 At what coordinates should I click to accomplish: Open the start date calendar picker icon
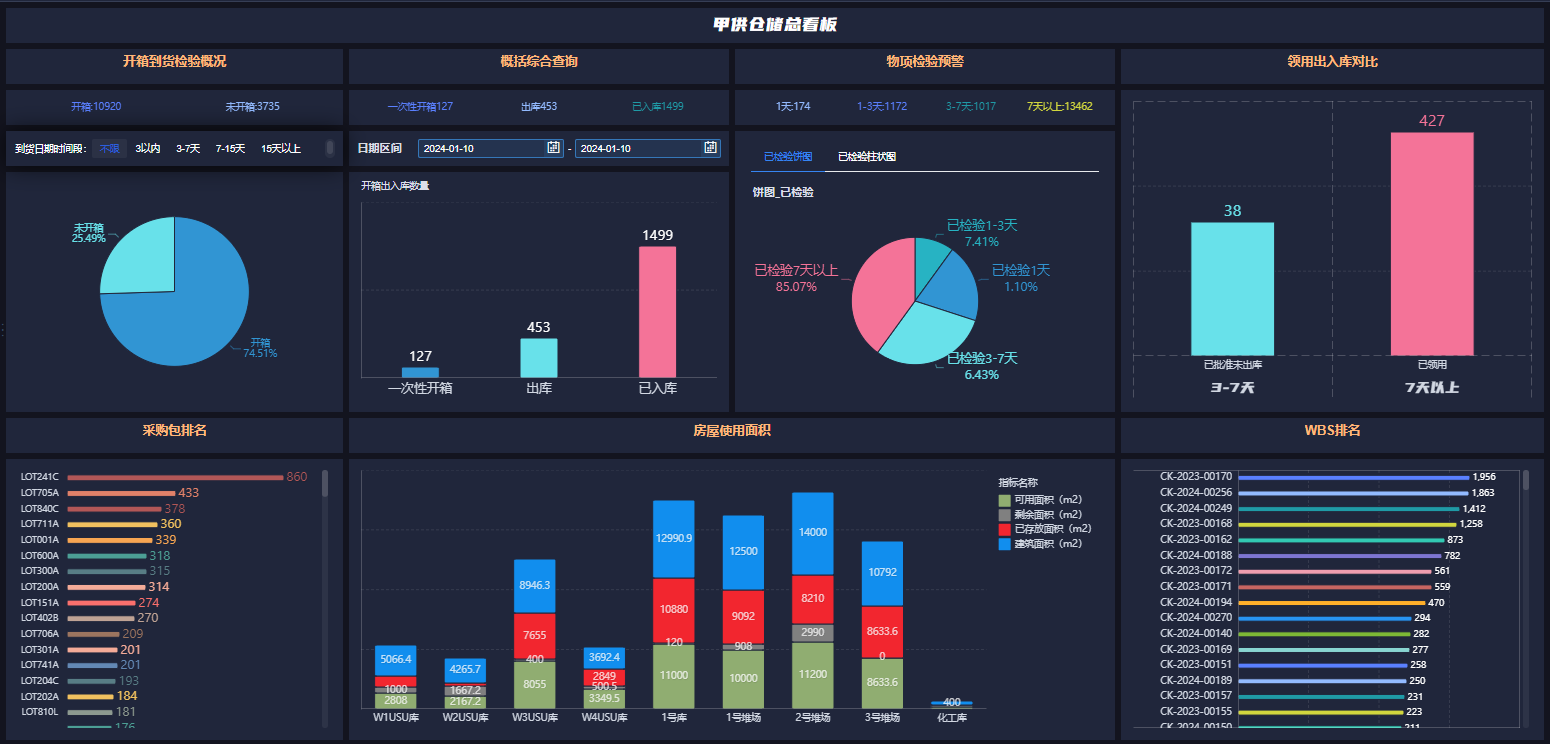[553, 148]
